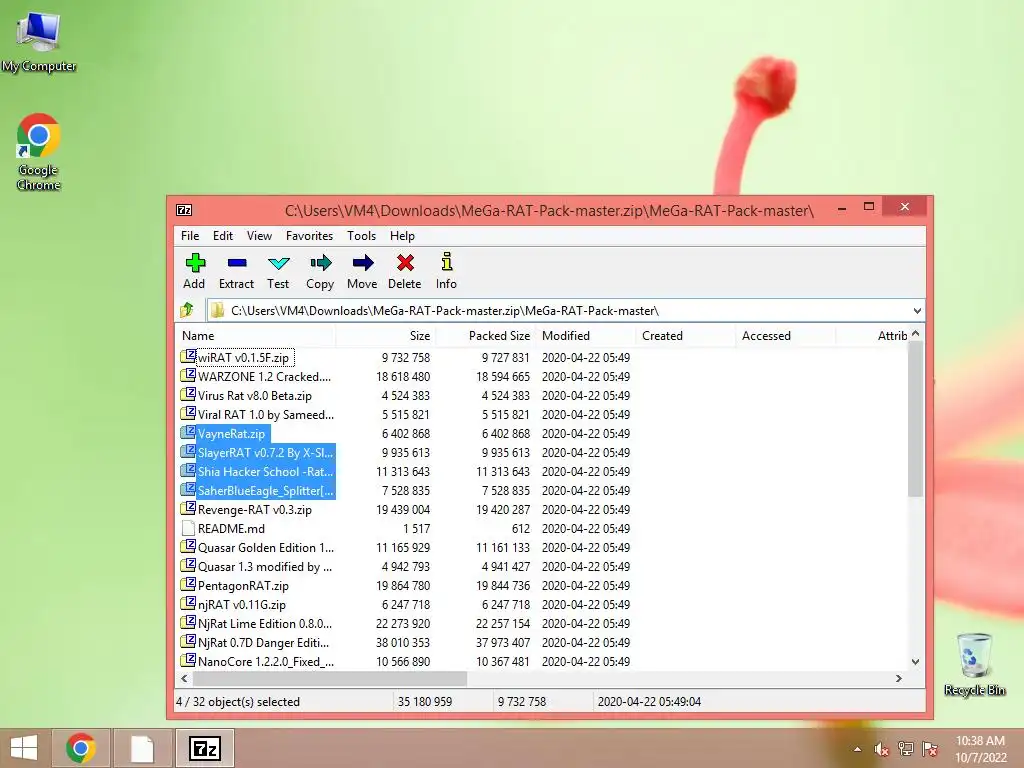Click the Copy toolbar icon

(320, 263)
